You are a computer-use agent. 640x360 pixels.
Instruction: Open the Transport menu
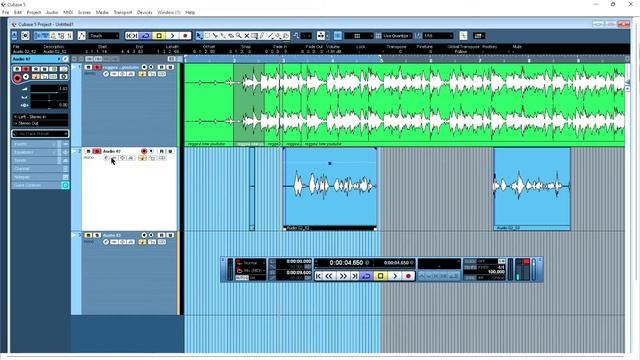pyautogui.click(x=122, y=13)
